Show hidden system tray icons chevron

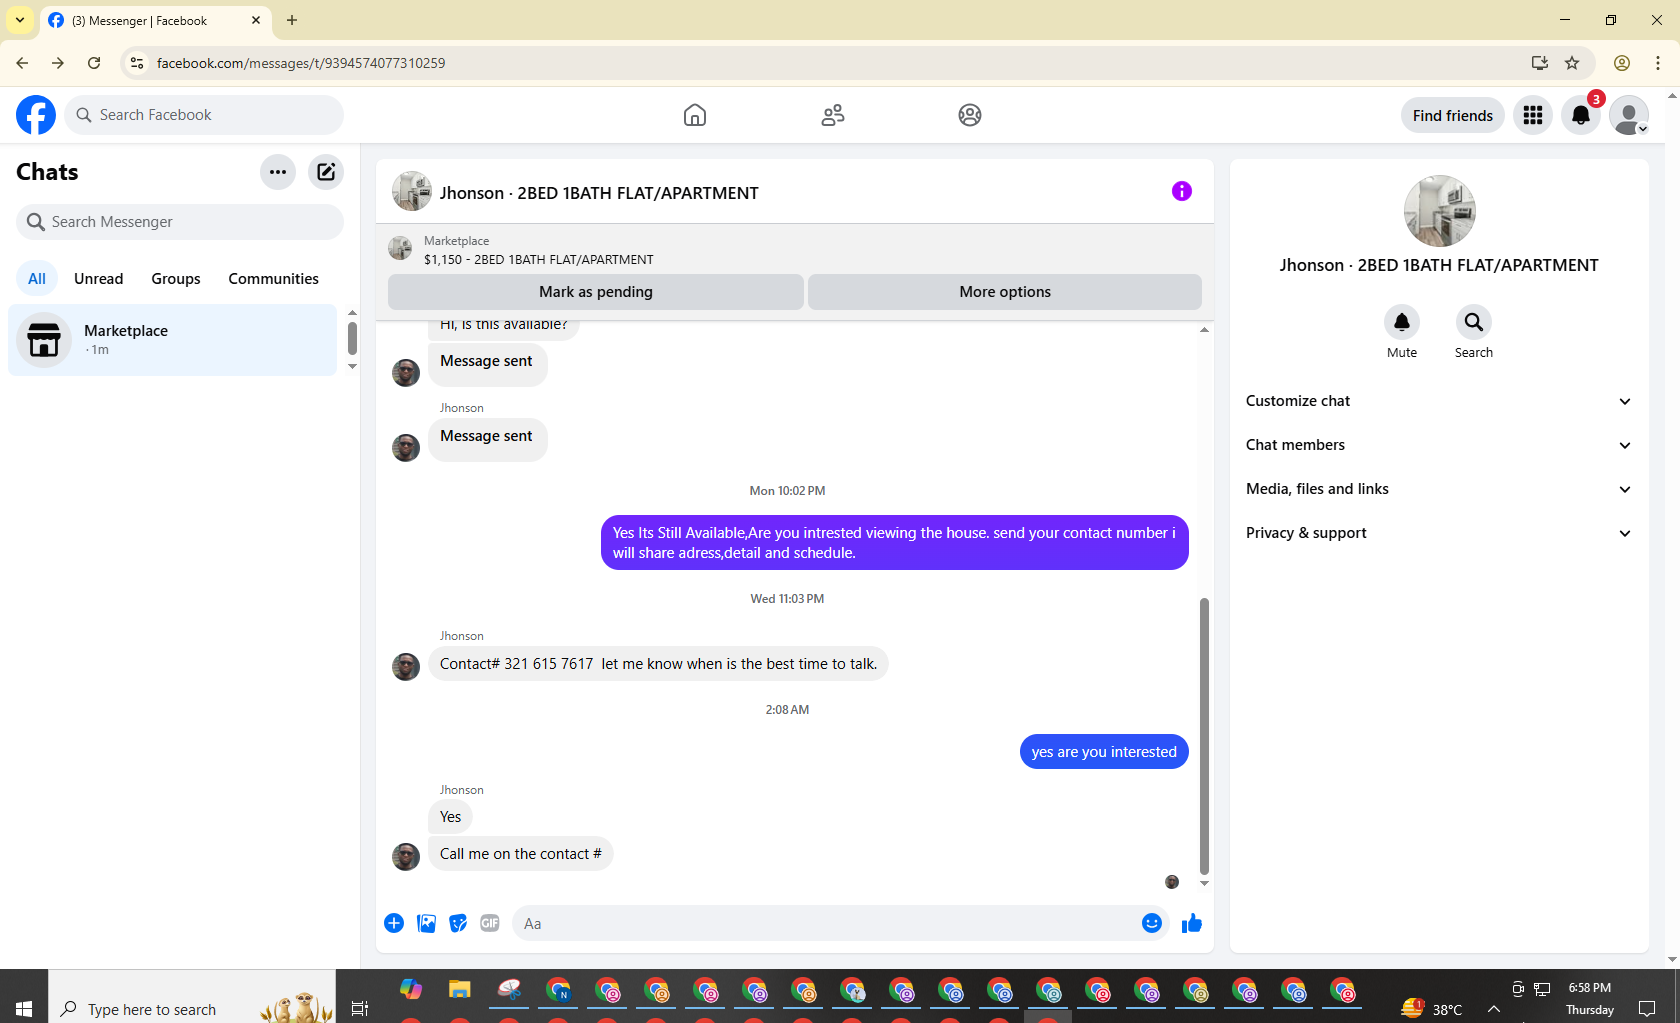(x=1494, y=1009)
